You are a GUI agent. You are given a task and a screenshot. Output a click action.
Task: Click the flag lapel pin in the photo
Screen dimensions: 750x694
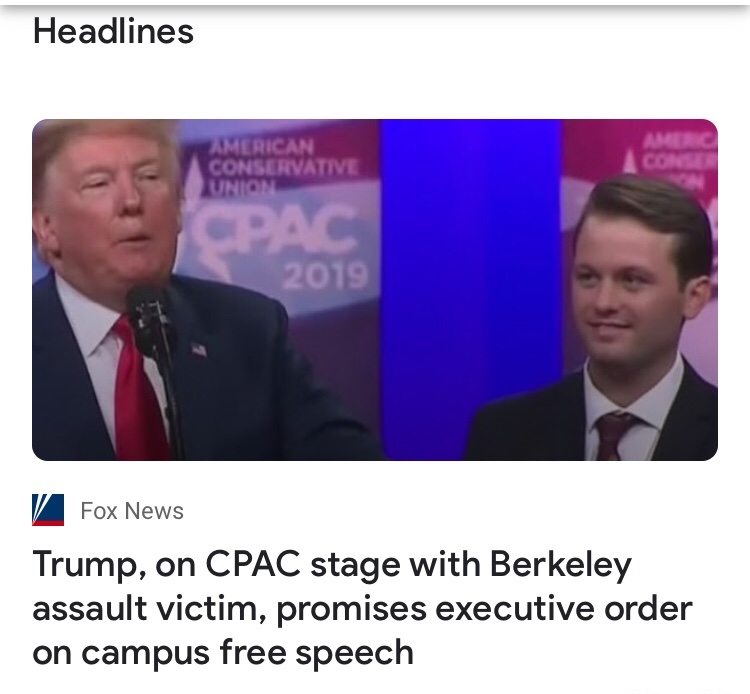coord(198,350)
